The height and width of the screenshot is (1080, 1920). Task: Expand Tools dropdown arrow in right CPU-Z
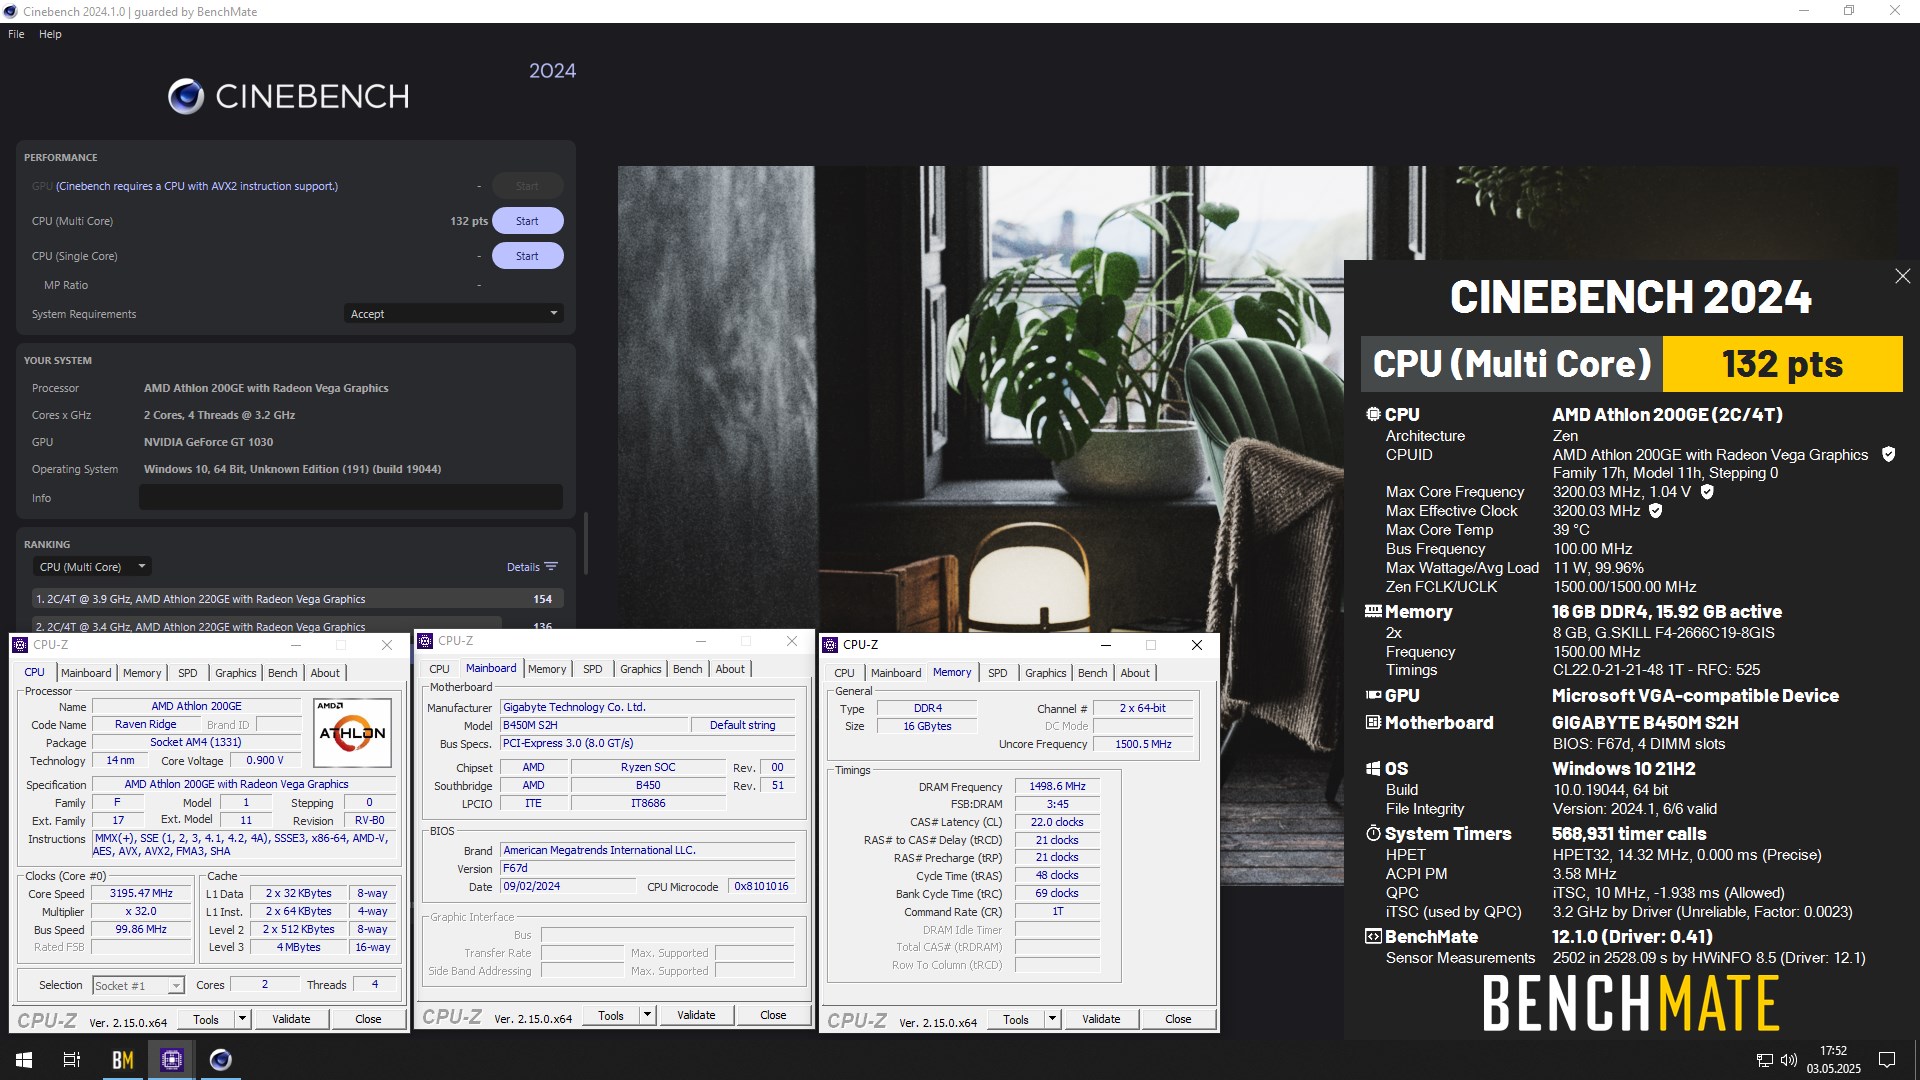[1052, 1019]
